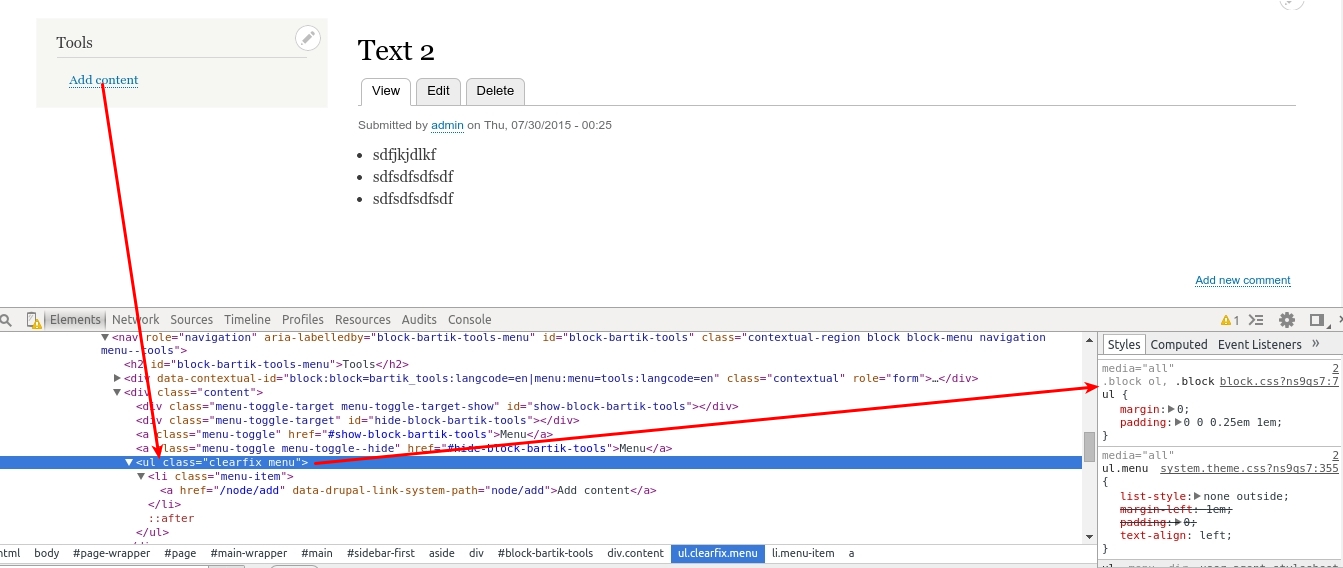Select the body breadcrumb

pyautogui.click(x=47, y=553)
